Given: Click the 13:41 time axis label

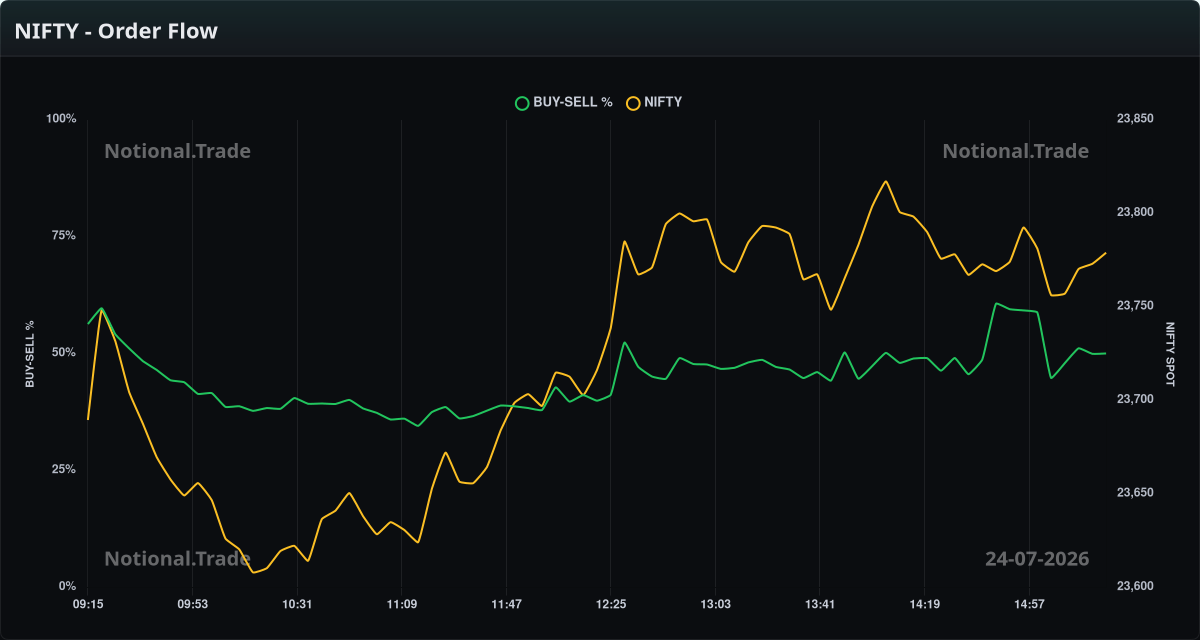Looking at the screenshot, I should pyautogui.click(x=819, y=604).
